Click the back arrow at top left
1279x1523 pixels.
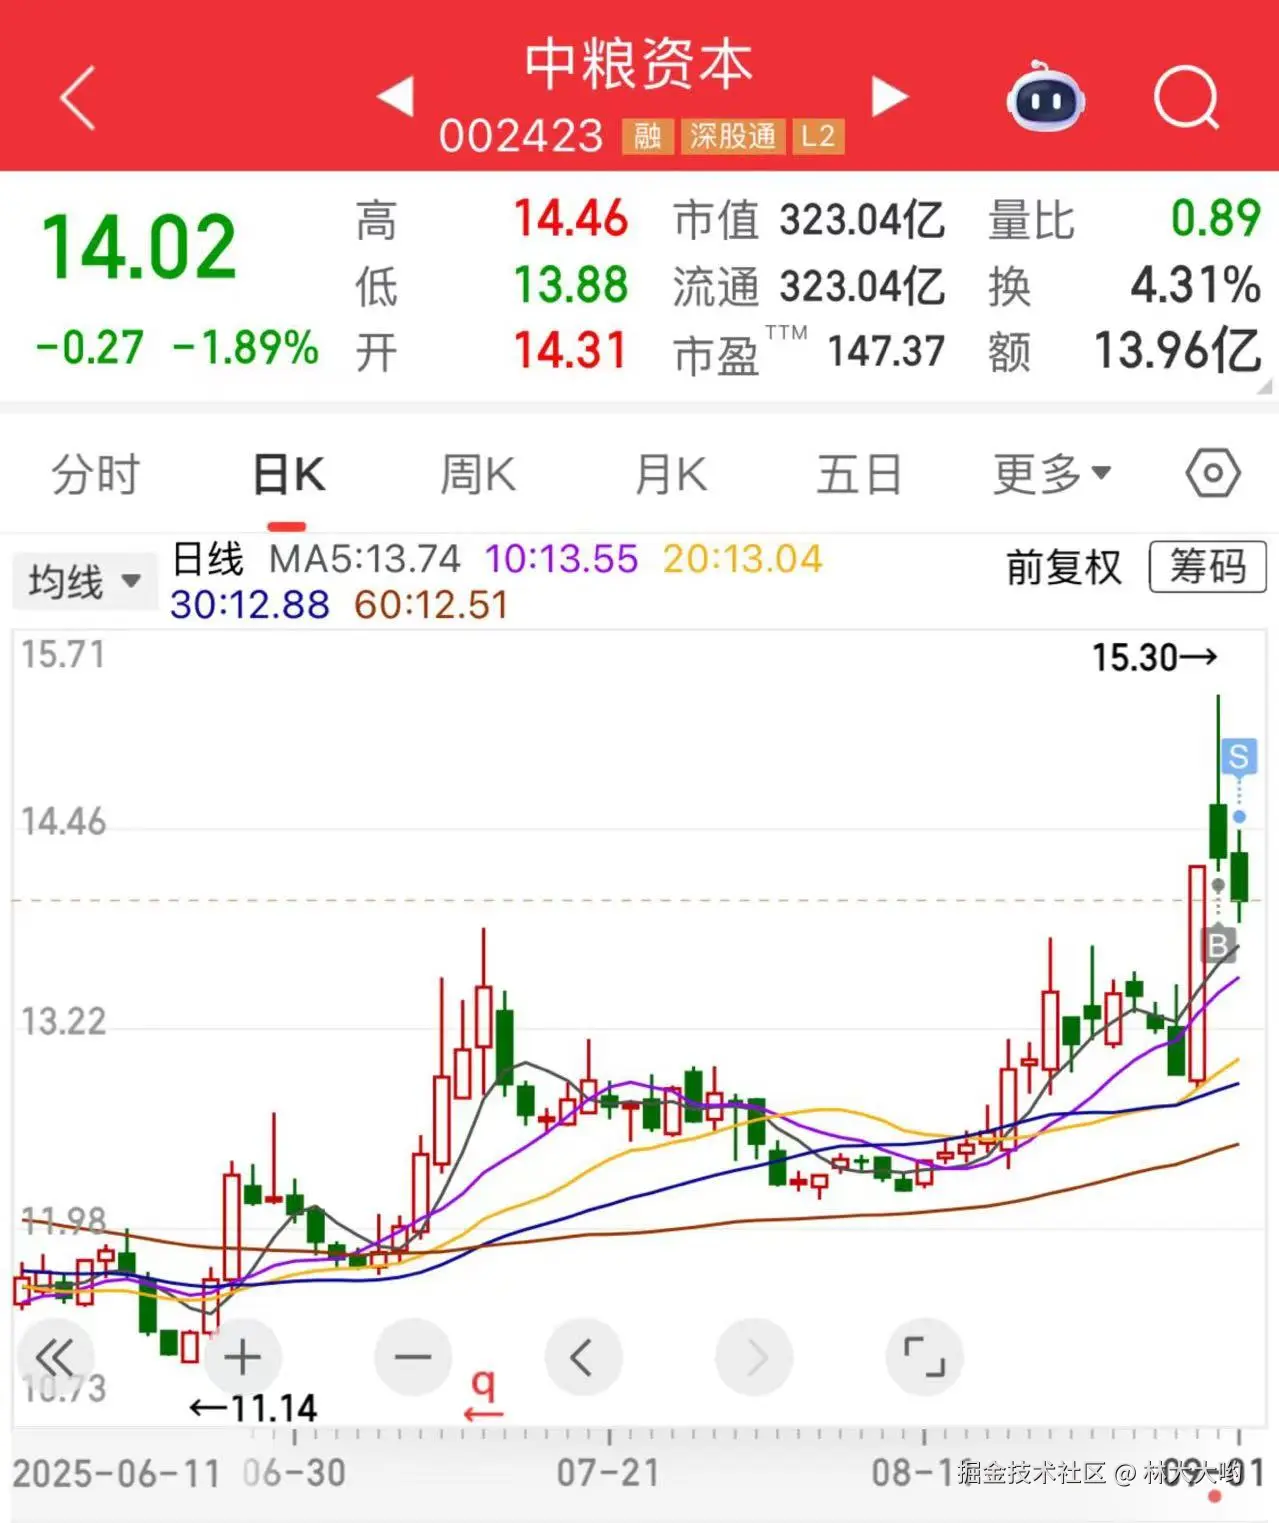coord(75,98)
